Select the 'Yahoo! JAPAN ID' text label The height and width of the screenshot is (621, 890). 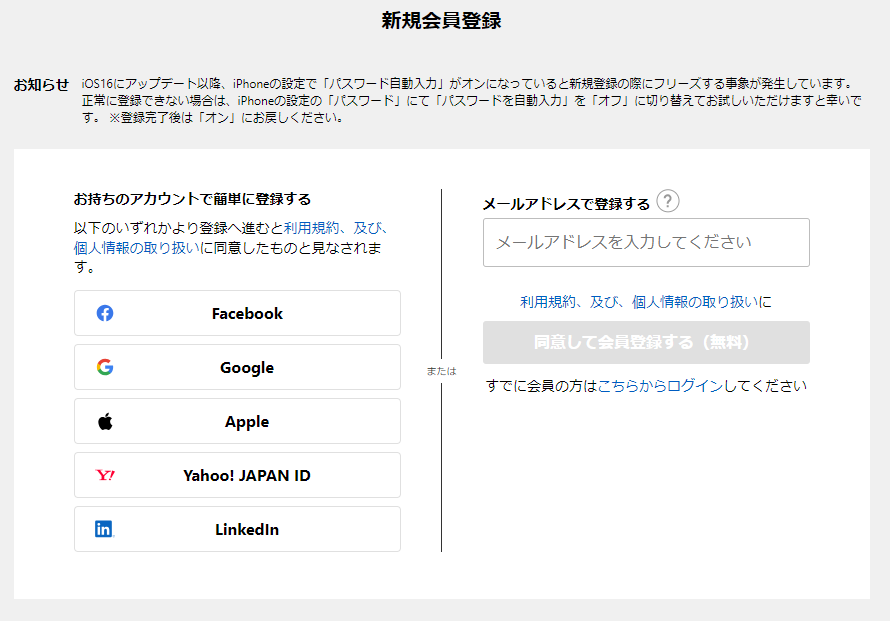247,475
